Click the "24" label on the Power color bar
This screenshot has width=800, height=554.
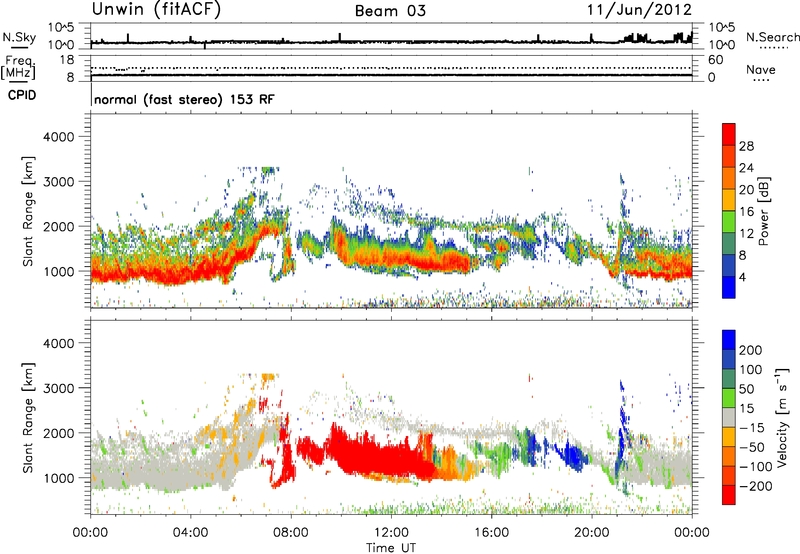tap(746, 168)
